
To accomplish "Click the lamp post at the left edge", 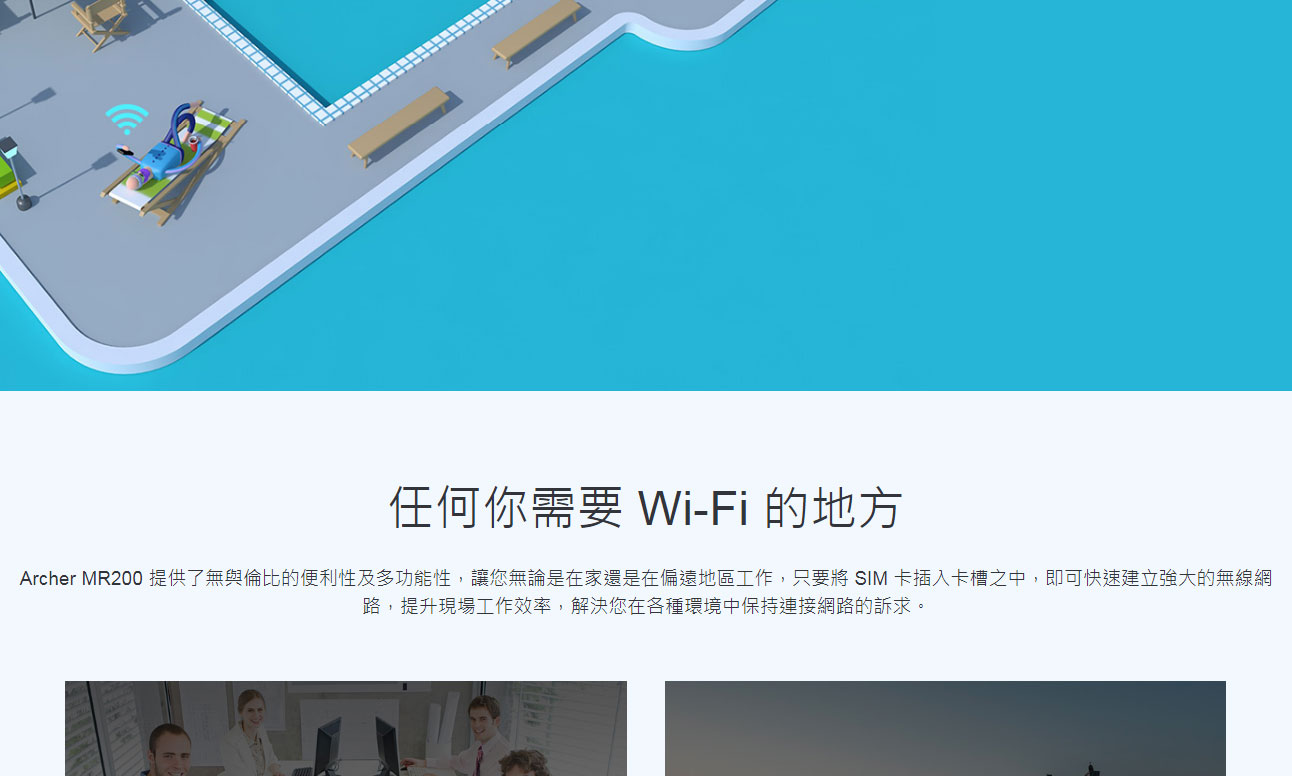I will (14, 172).
